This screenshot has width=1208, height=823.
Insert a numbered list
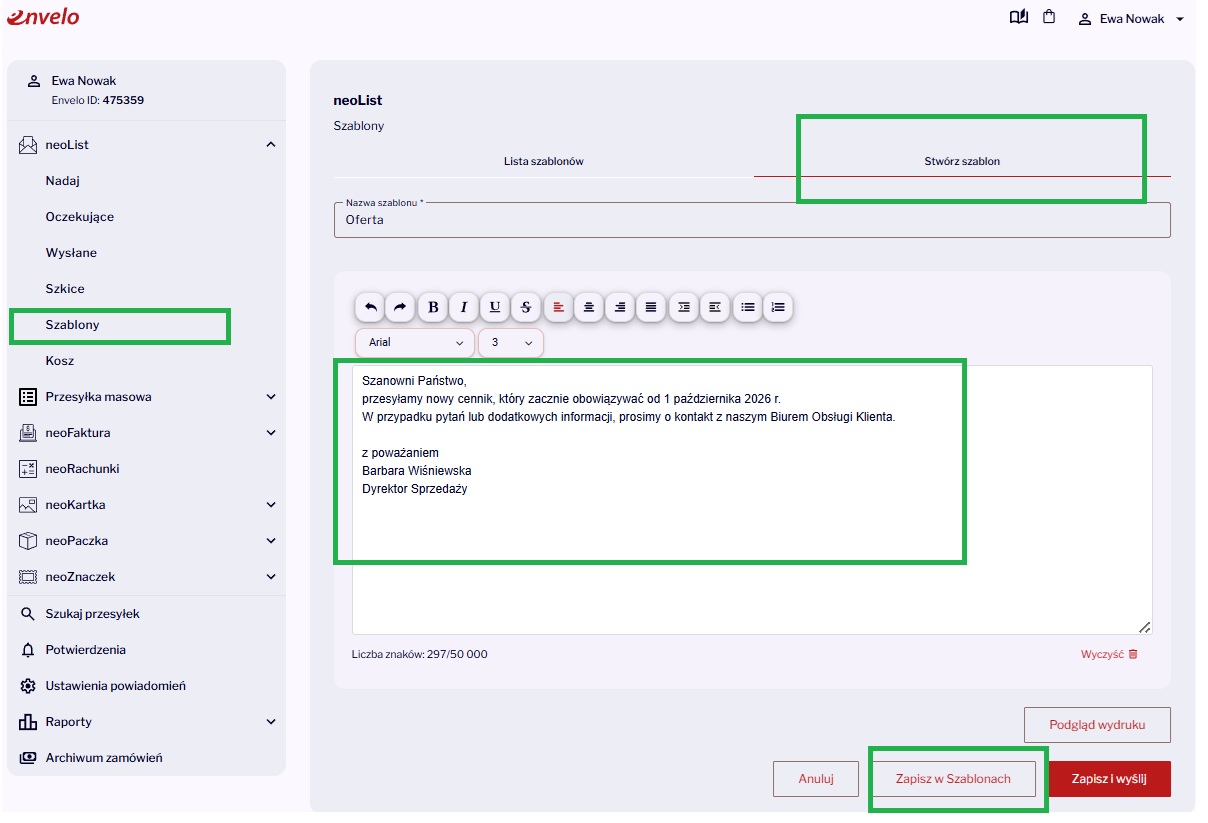(778, 307)
